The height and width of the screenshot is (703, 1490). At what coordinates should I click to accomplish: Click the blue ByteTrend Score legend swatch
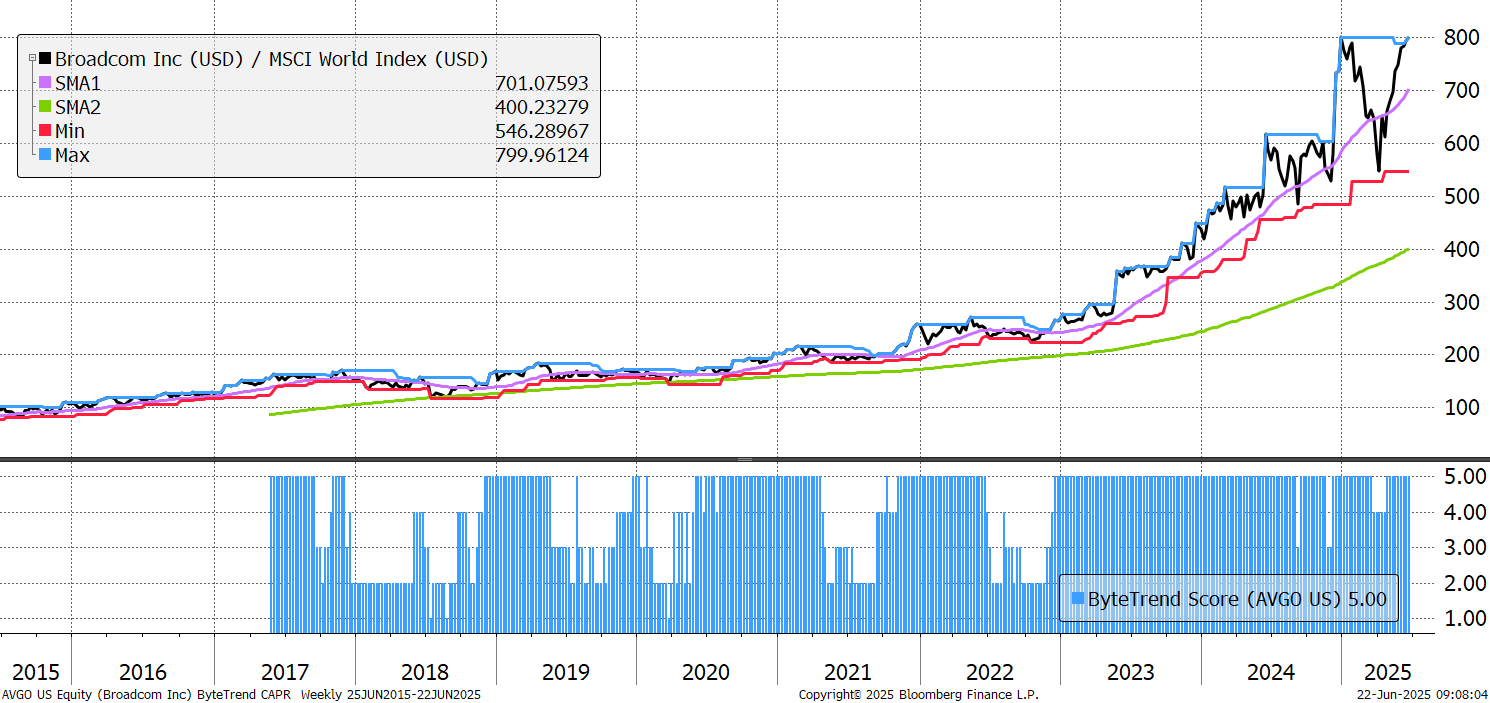pyautogui.click(x=1077, y=599)
